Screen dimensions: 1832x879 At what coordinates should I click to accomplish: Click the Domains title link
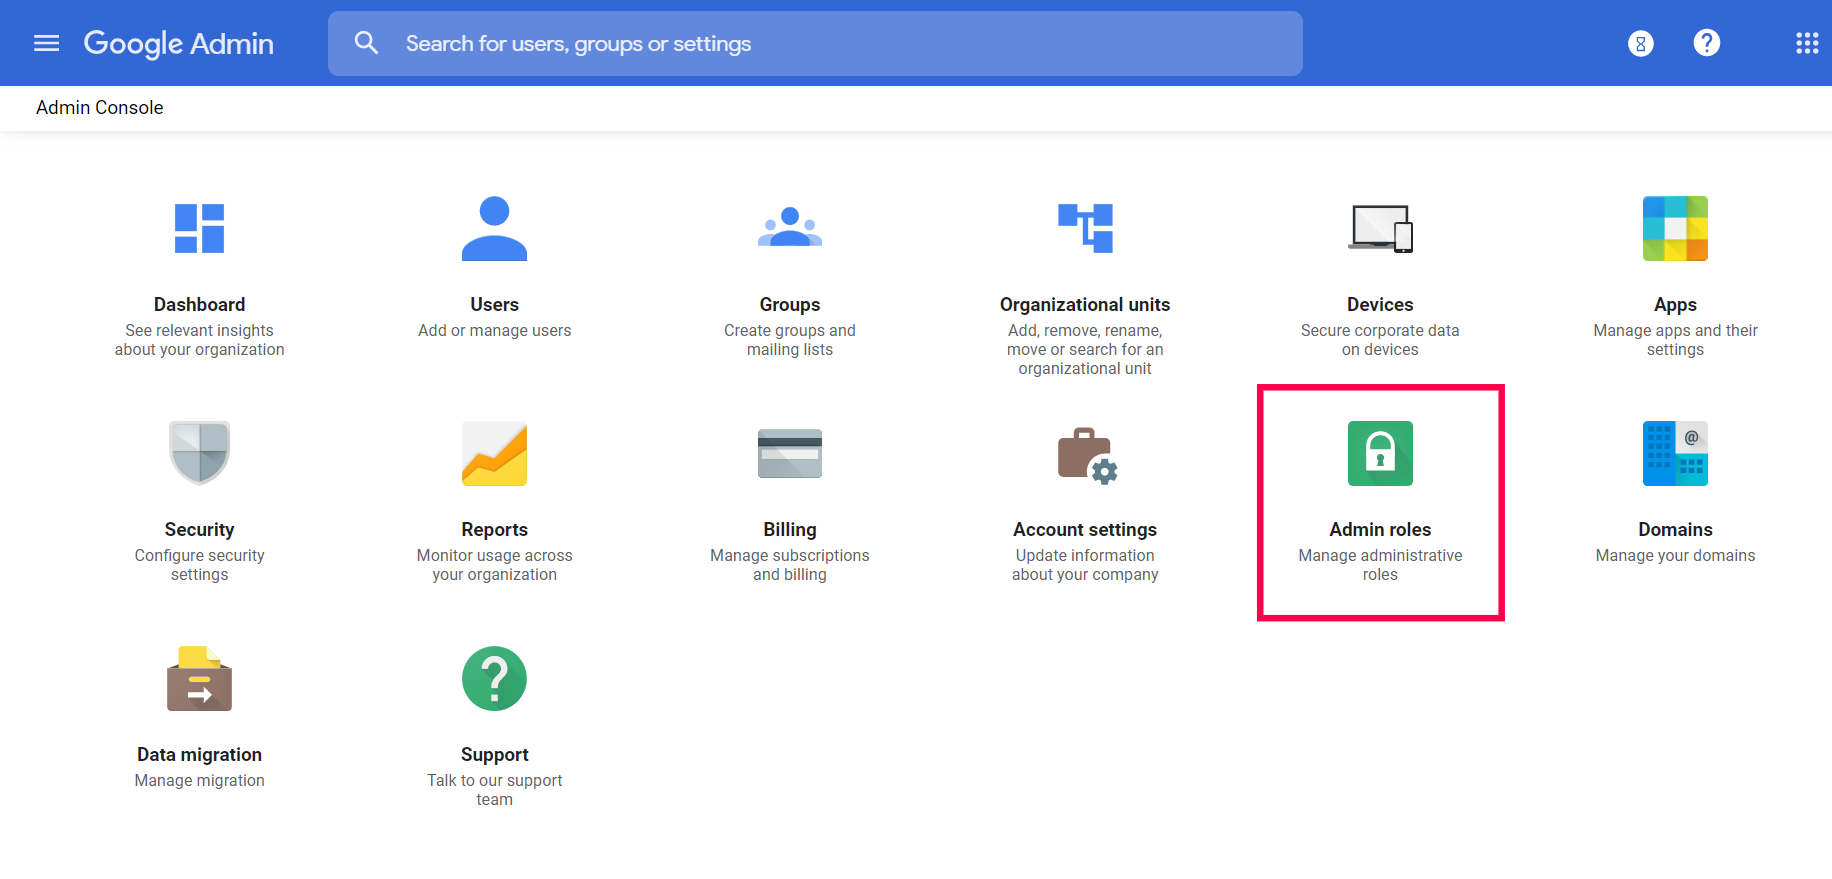[1676, 530]
